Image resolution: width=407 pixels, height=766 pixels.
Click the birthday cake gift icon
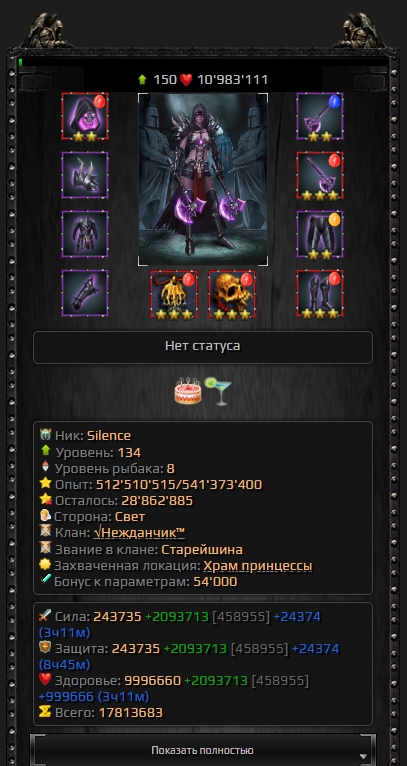188,390
